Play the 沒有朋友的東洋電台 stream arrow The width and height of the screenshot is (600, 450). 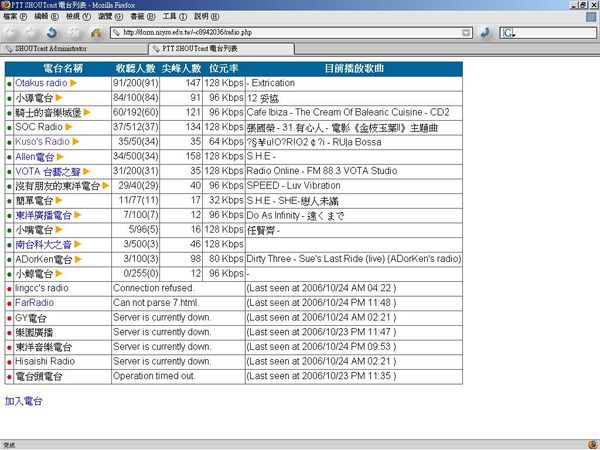coord(106,186)
